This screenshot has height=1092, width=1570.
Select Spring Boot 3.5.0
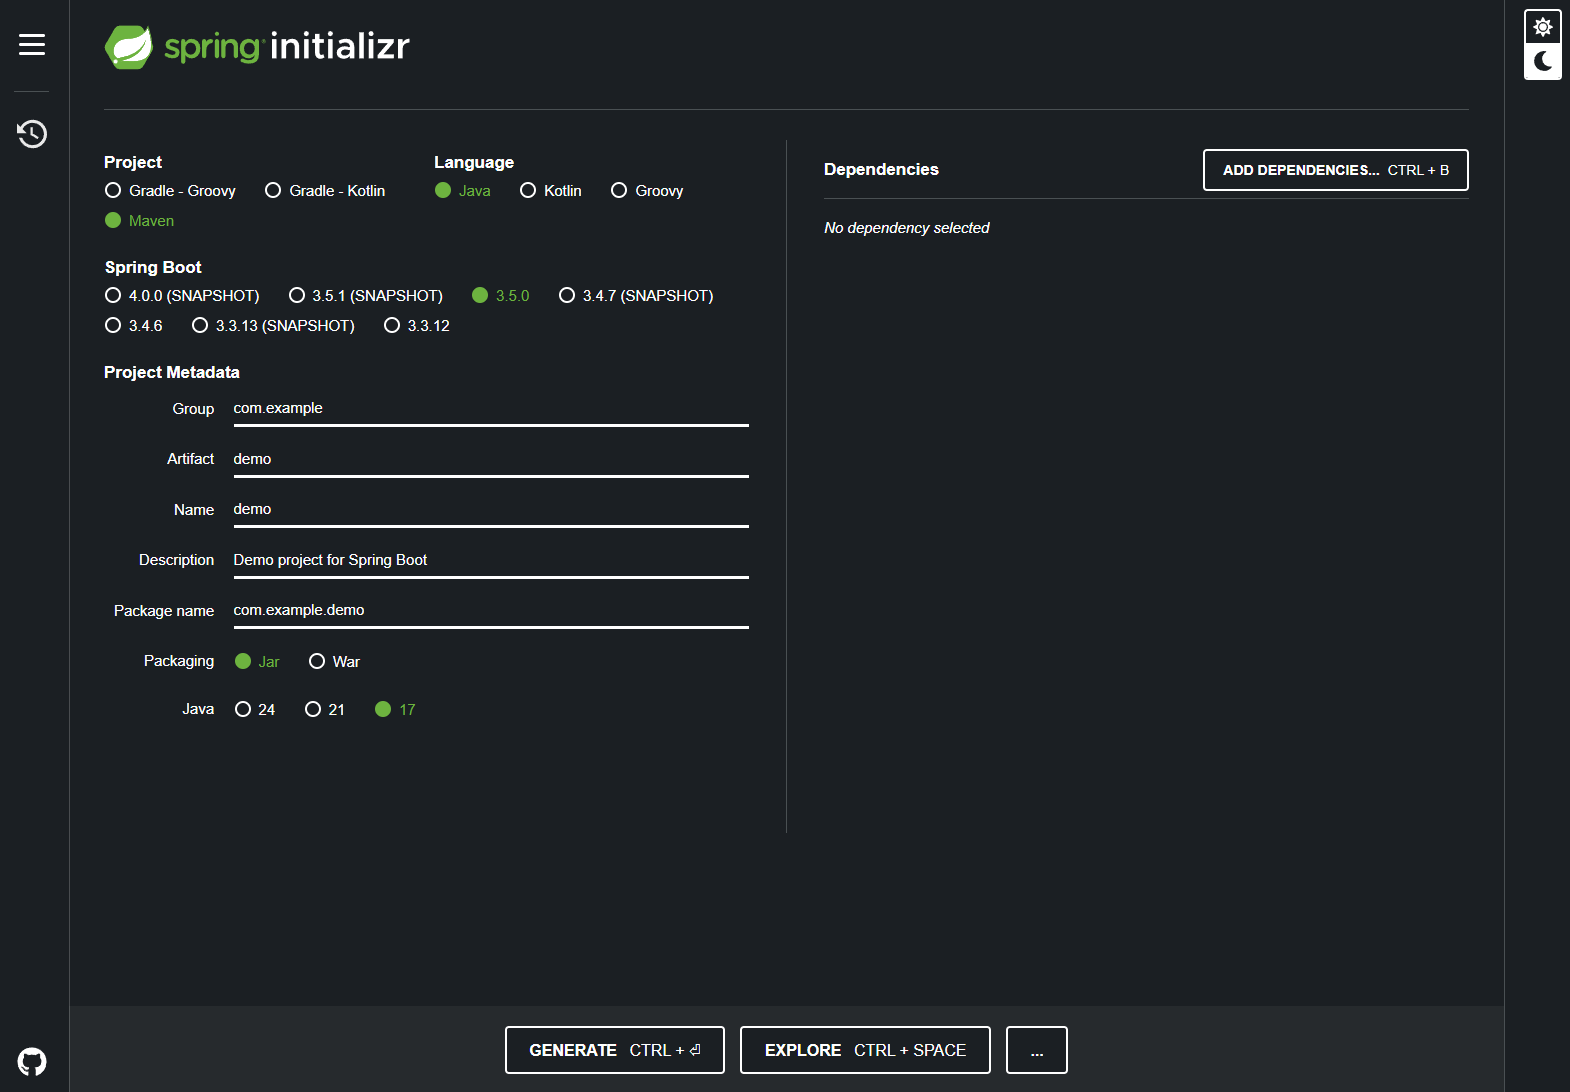[x=501, y=296]
